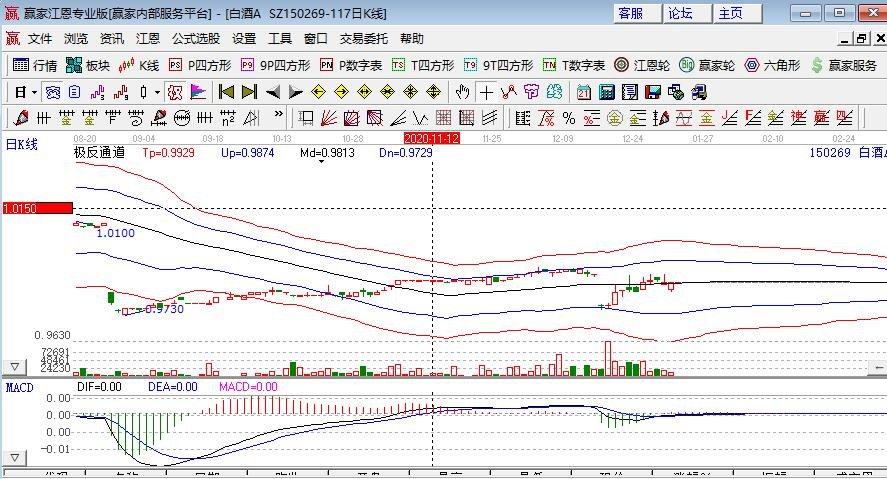Click yellow diamond horizontal compress icon
This screenshot has width=887, height=479.
[387, 92]
